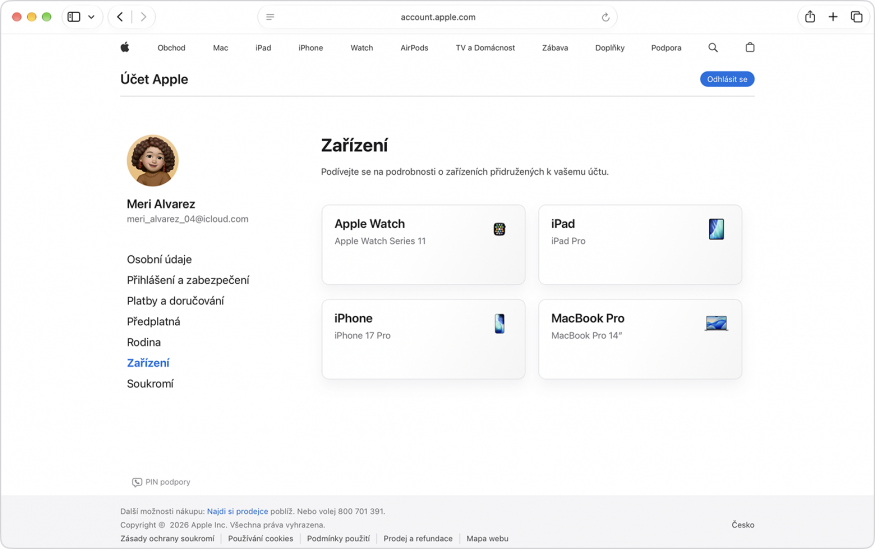This screenshot has width=875, height=549.
Task: Open AirPods in the navigation bar
Action: pos(414,48)
